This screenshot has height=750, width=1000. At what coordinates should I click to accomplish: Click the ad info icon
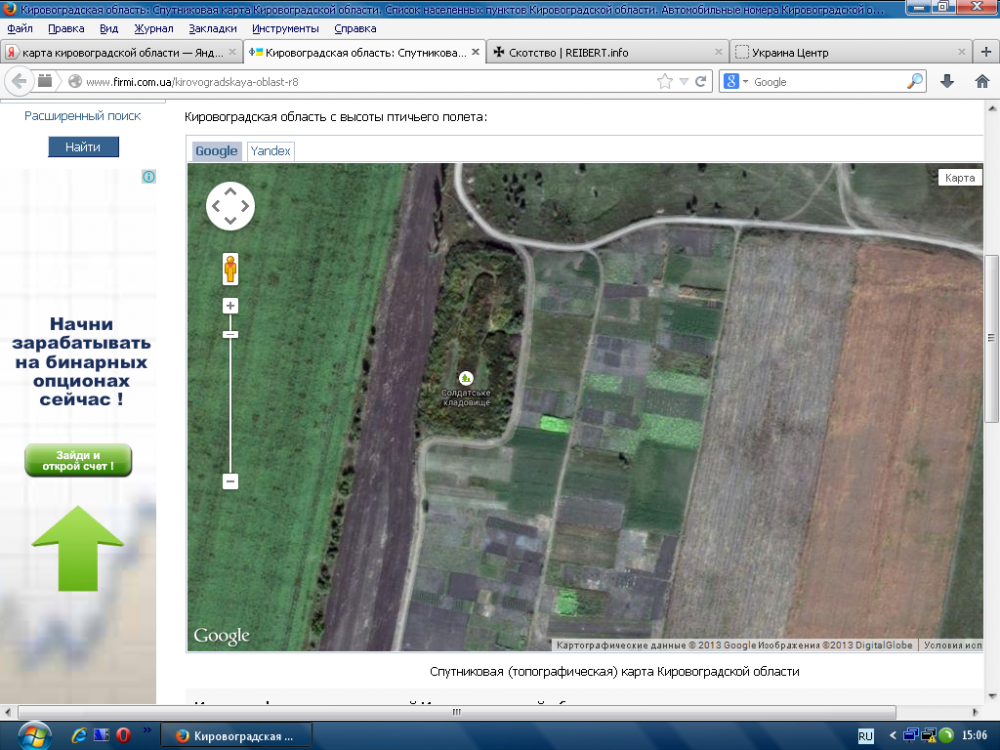click(149, 177)
